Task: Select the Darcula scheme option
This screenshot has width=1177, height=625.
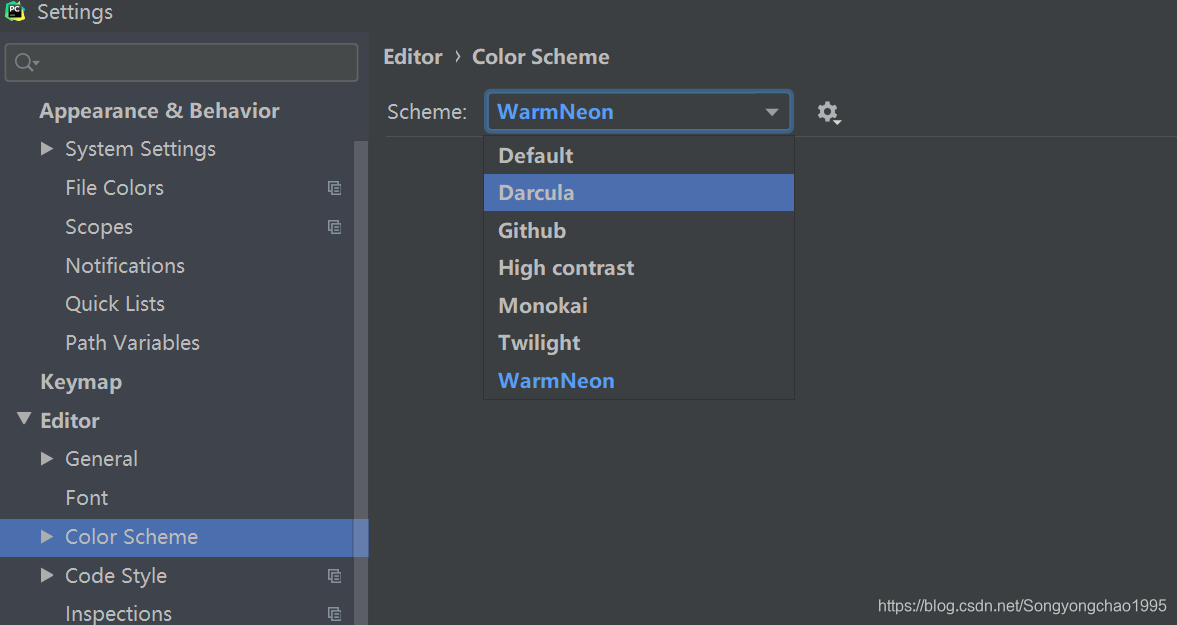Action: (639, 193)
